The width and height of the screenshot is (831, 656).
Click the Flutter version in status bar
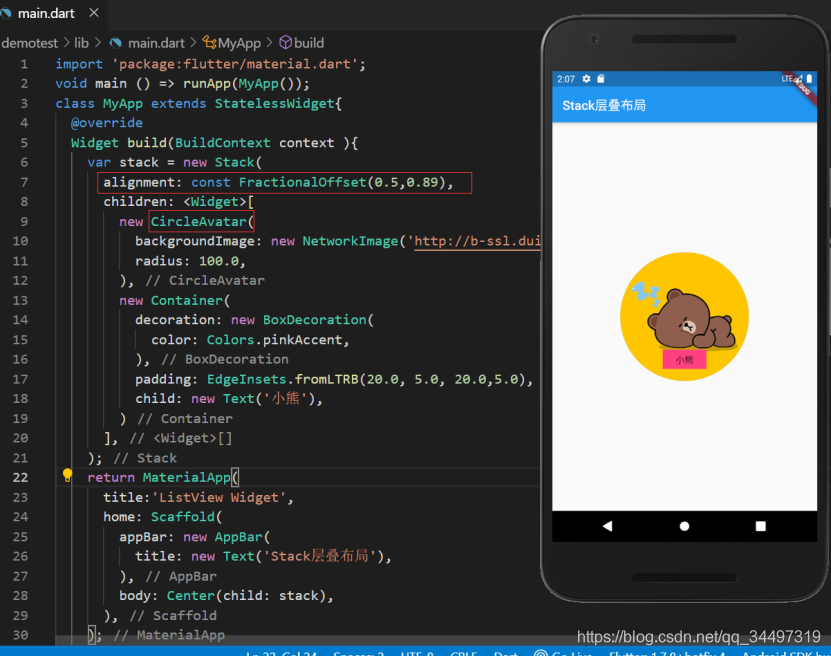[667, 653]
